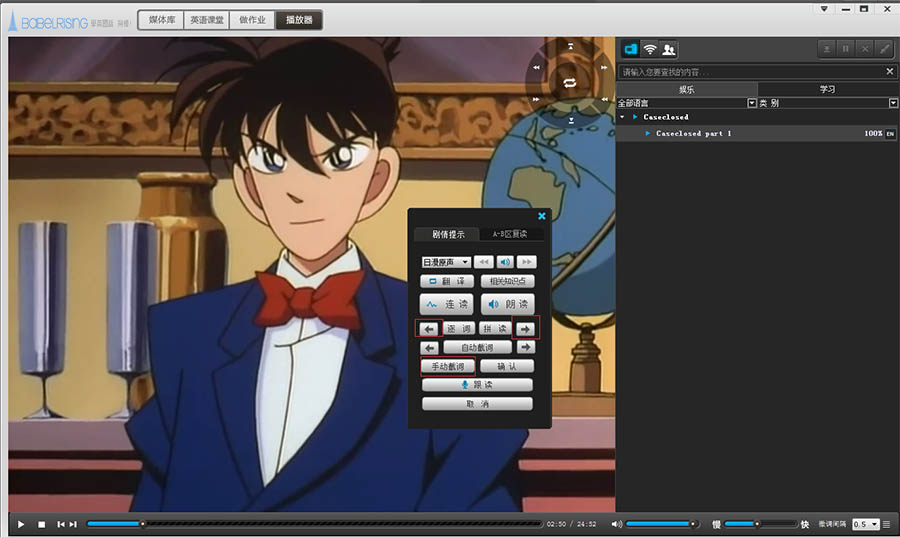900x537 pixels.
Task: Focus the playlist search input field
Action: 750,72
